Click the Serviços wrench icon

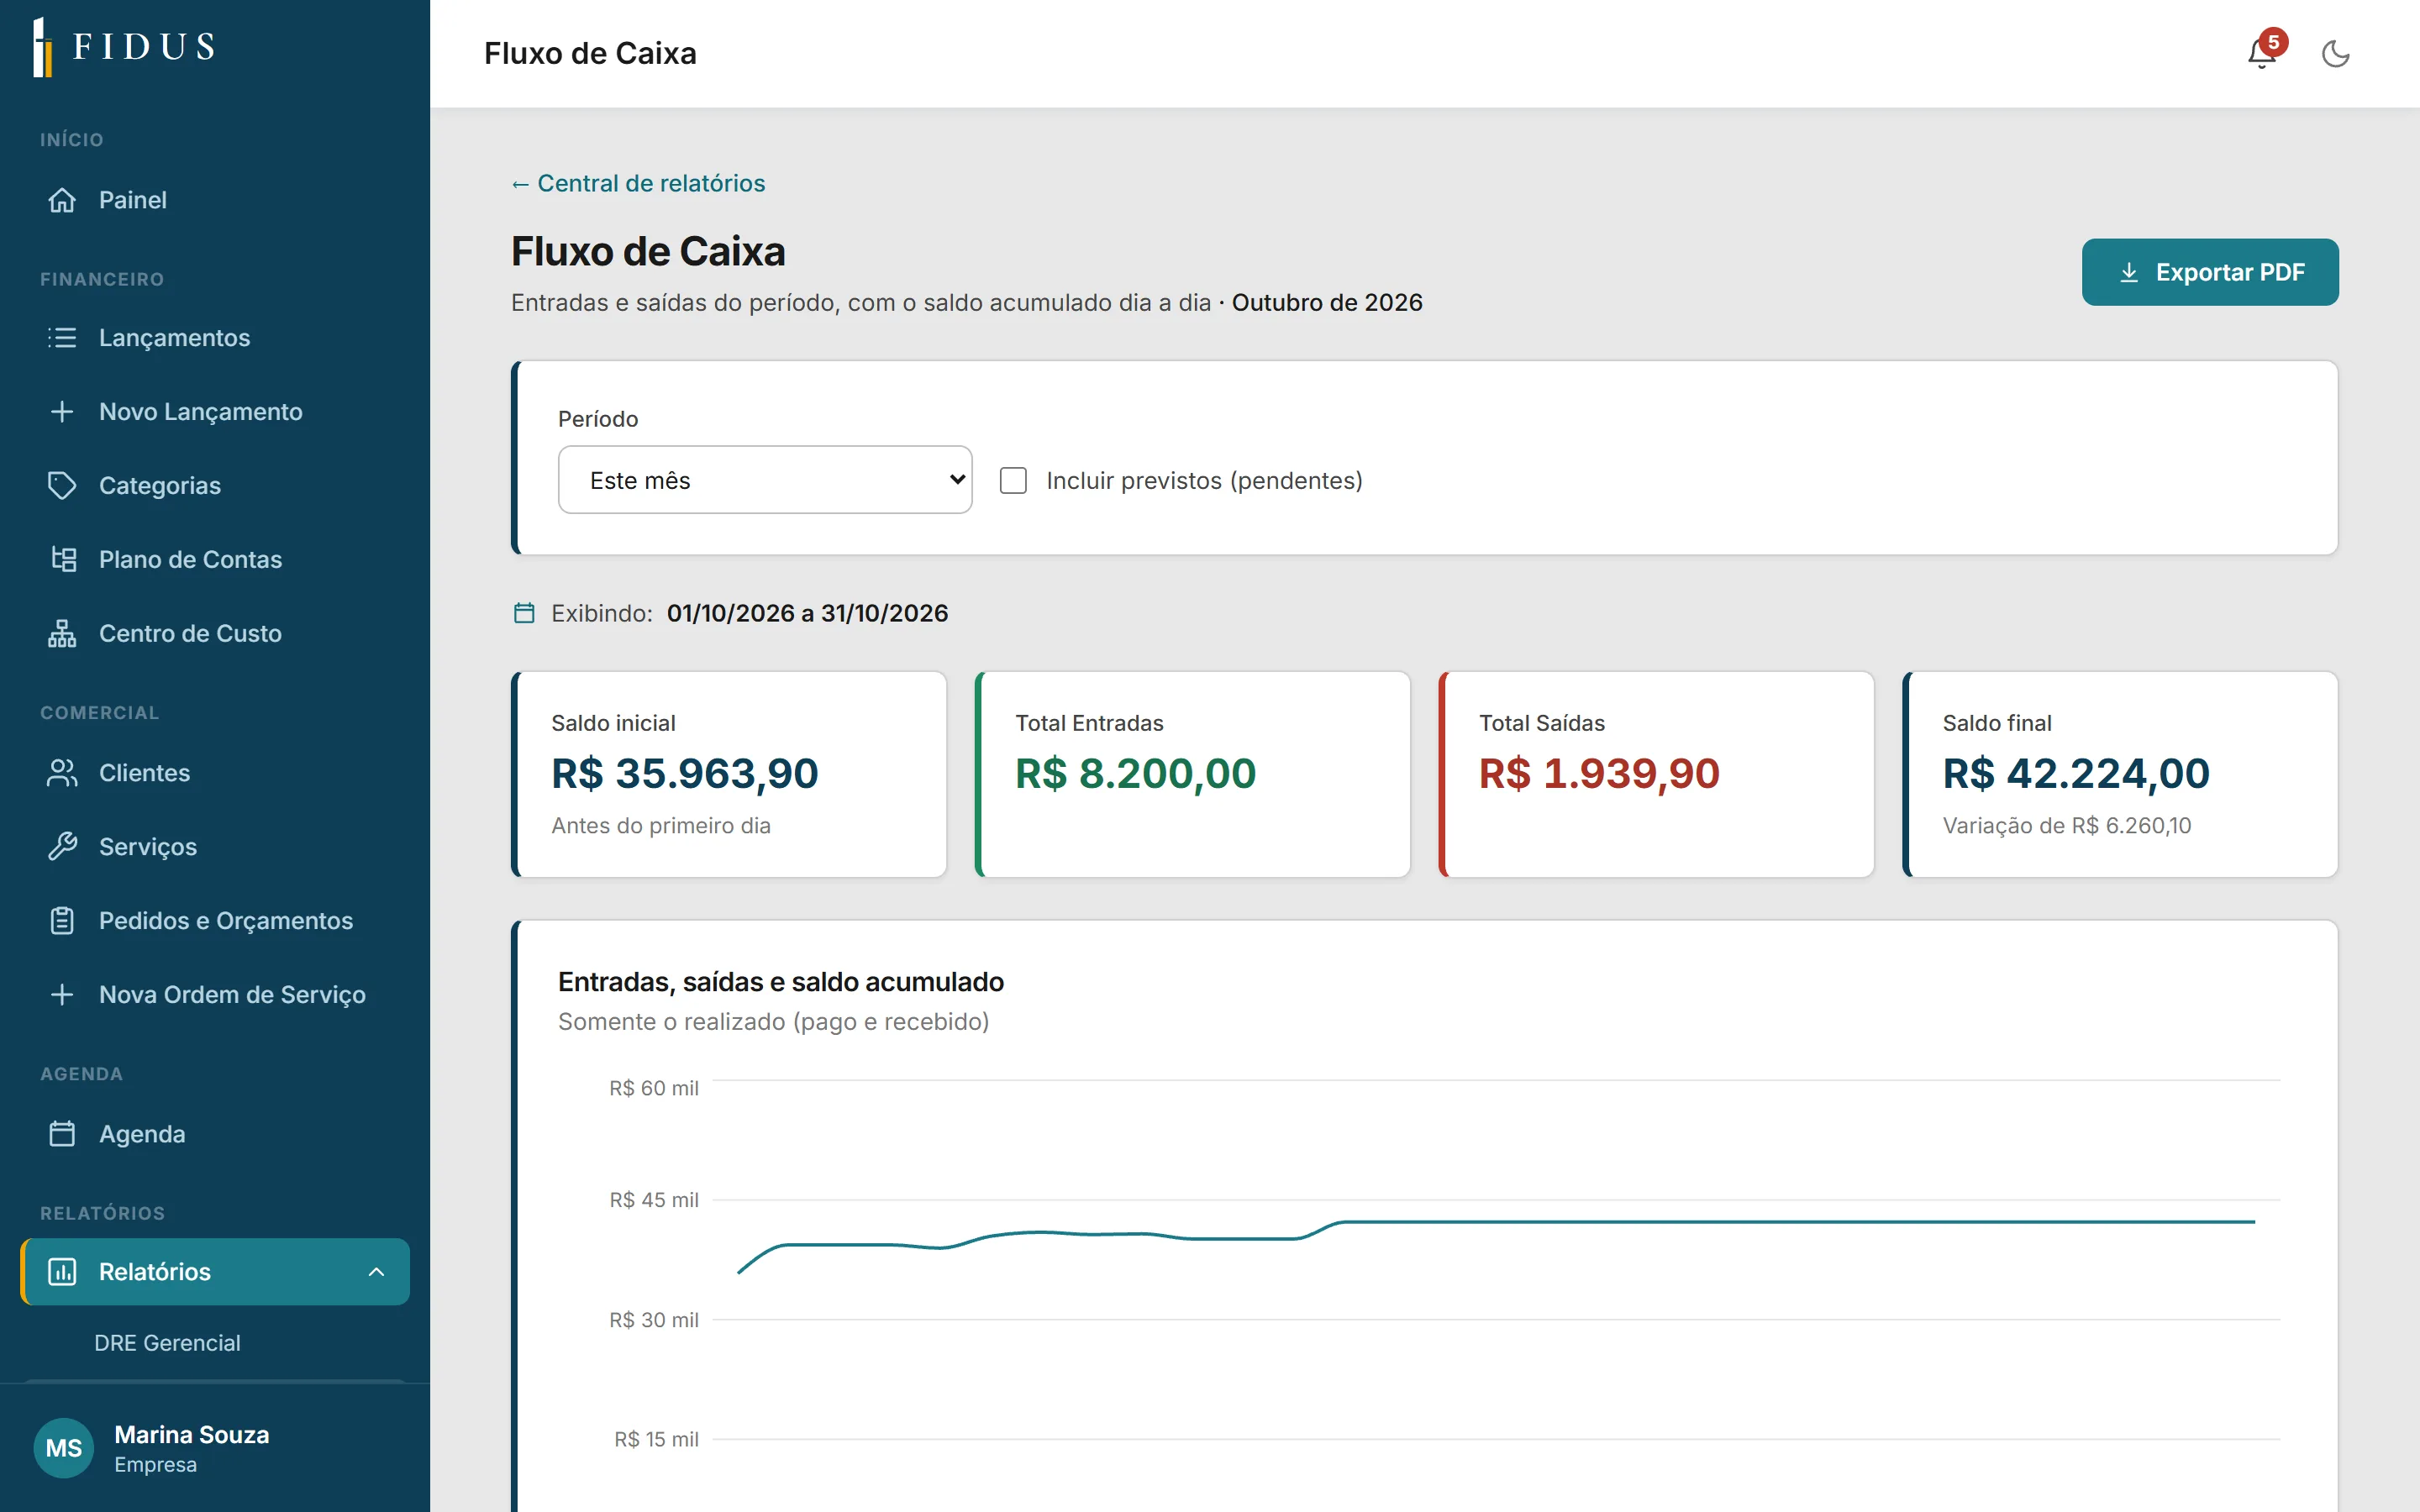coord(62,847)
